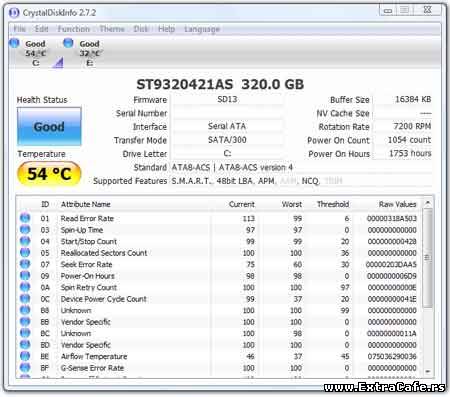Image resolution: width=450 pixels, height=397 pixels.
Task: Click status orb for BB Vendor Specific row
Action: (x=25, y=322)
